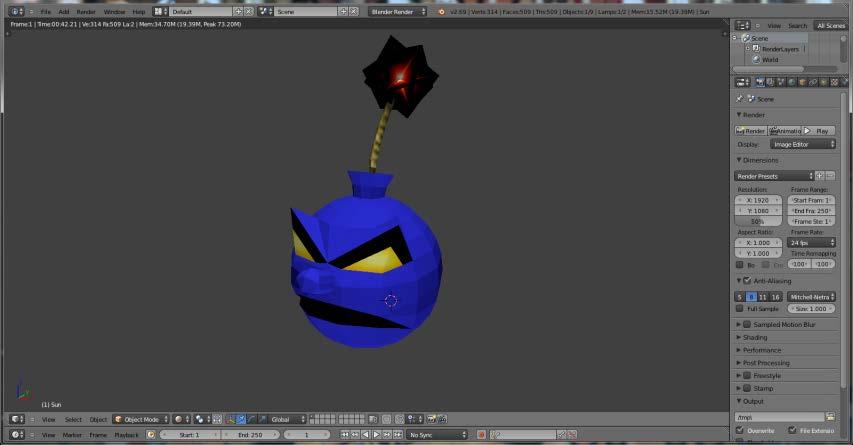Toggle the 3D manipulator widget icon

pyautogui.click(x=231, y=419)
